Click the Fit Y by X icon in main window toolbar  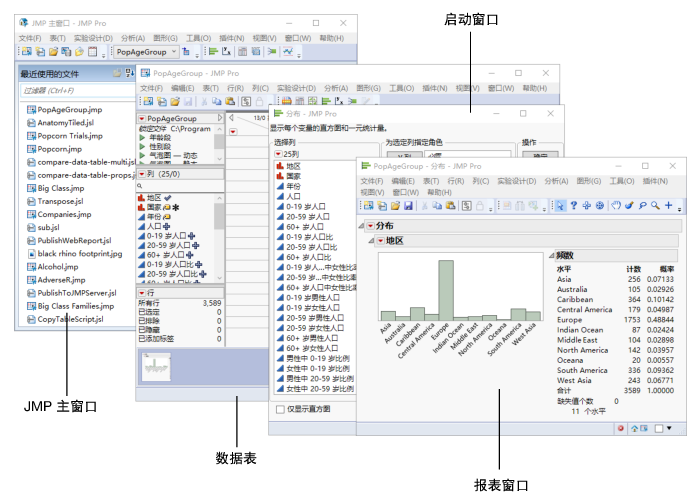tap(226, 51)
